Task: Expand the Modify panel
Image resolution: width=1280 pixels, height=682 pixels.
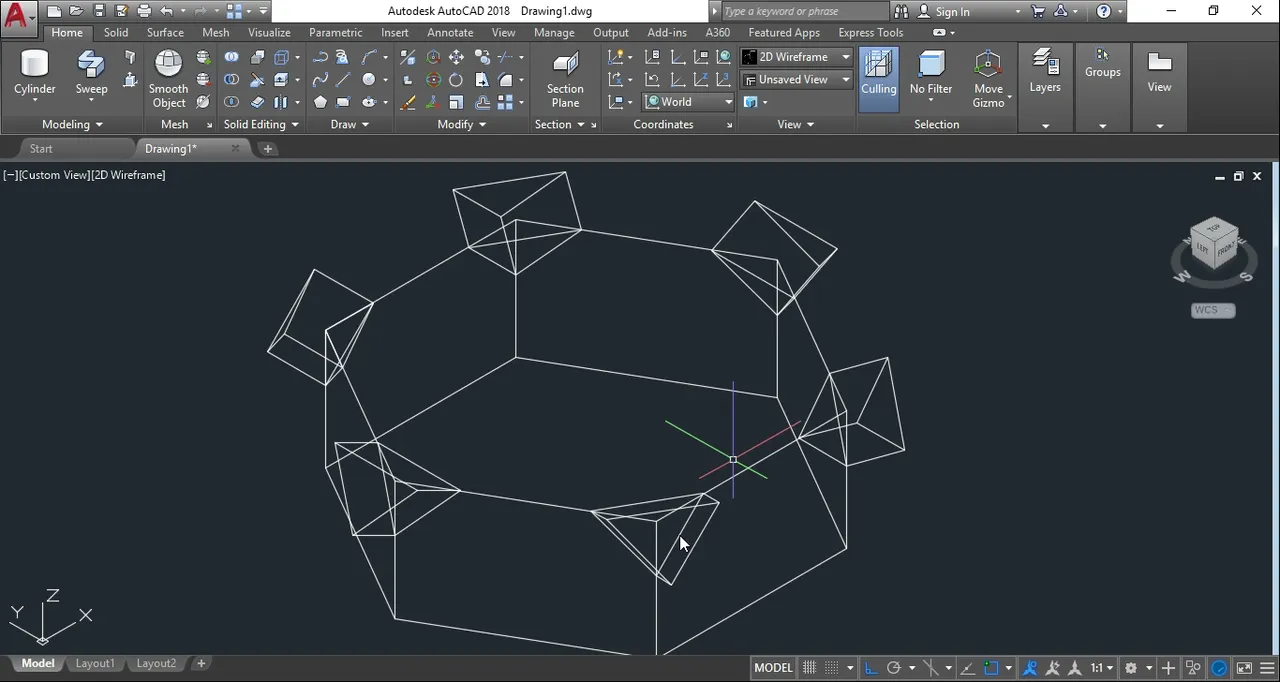Action: [x=462, y=124]
